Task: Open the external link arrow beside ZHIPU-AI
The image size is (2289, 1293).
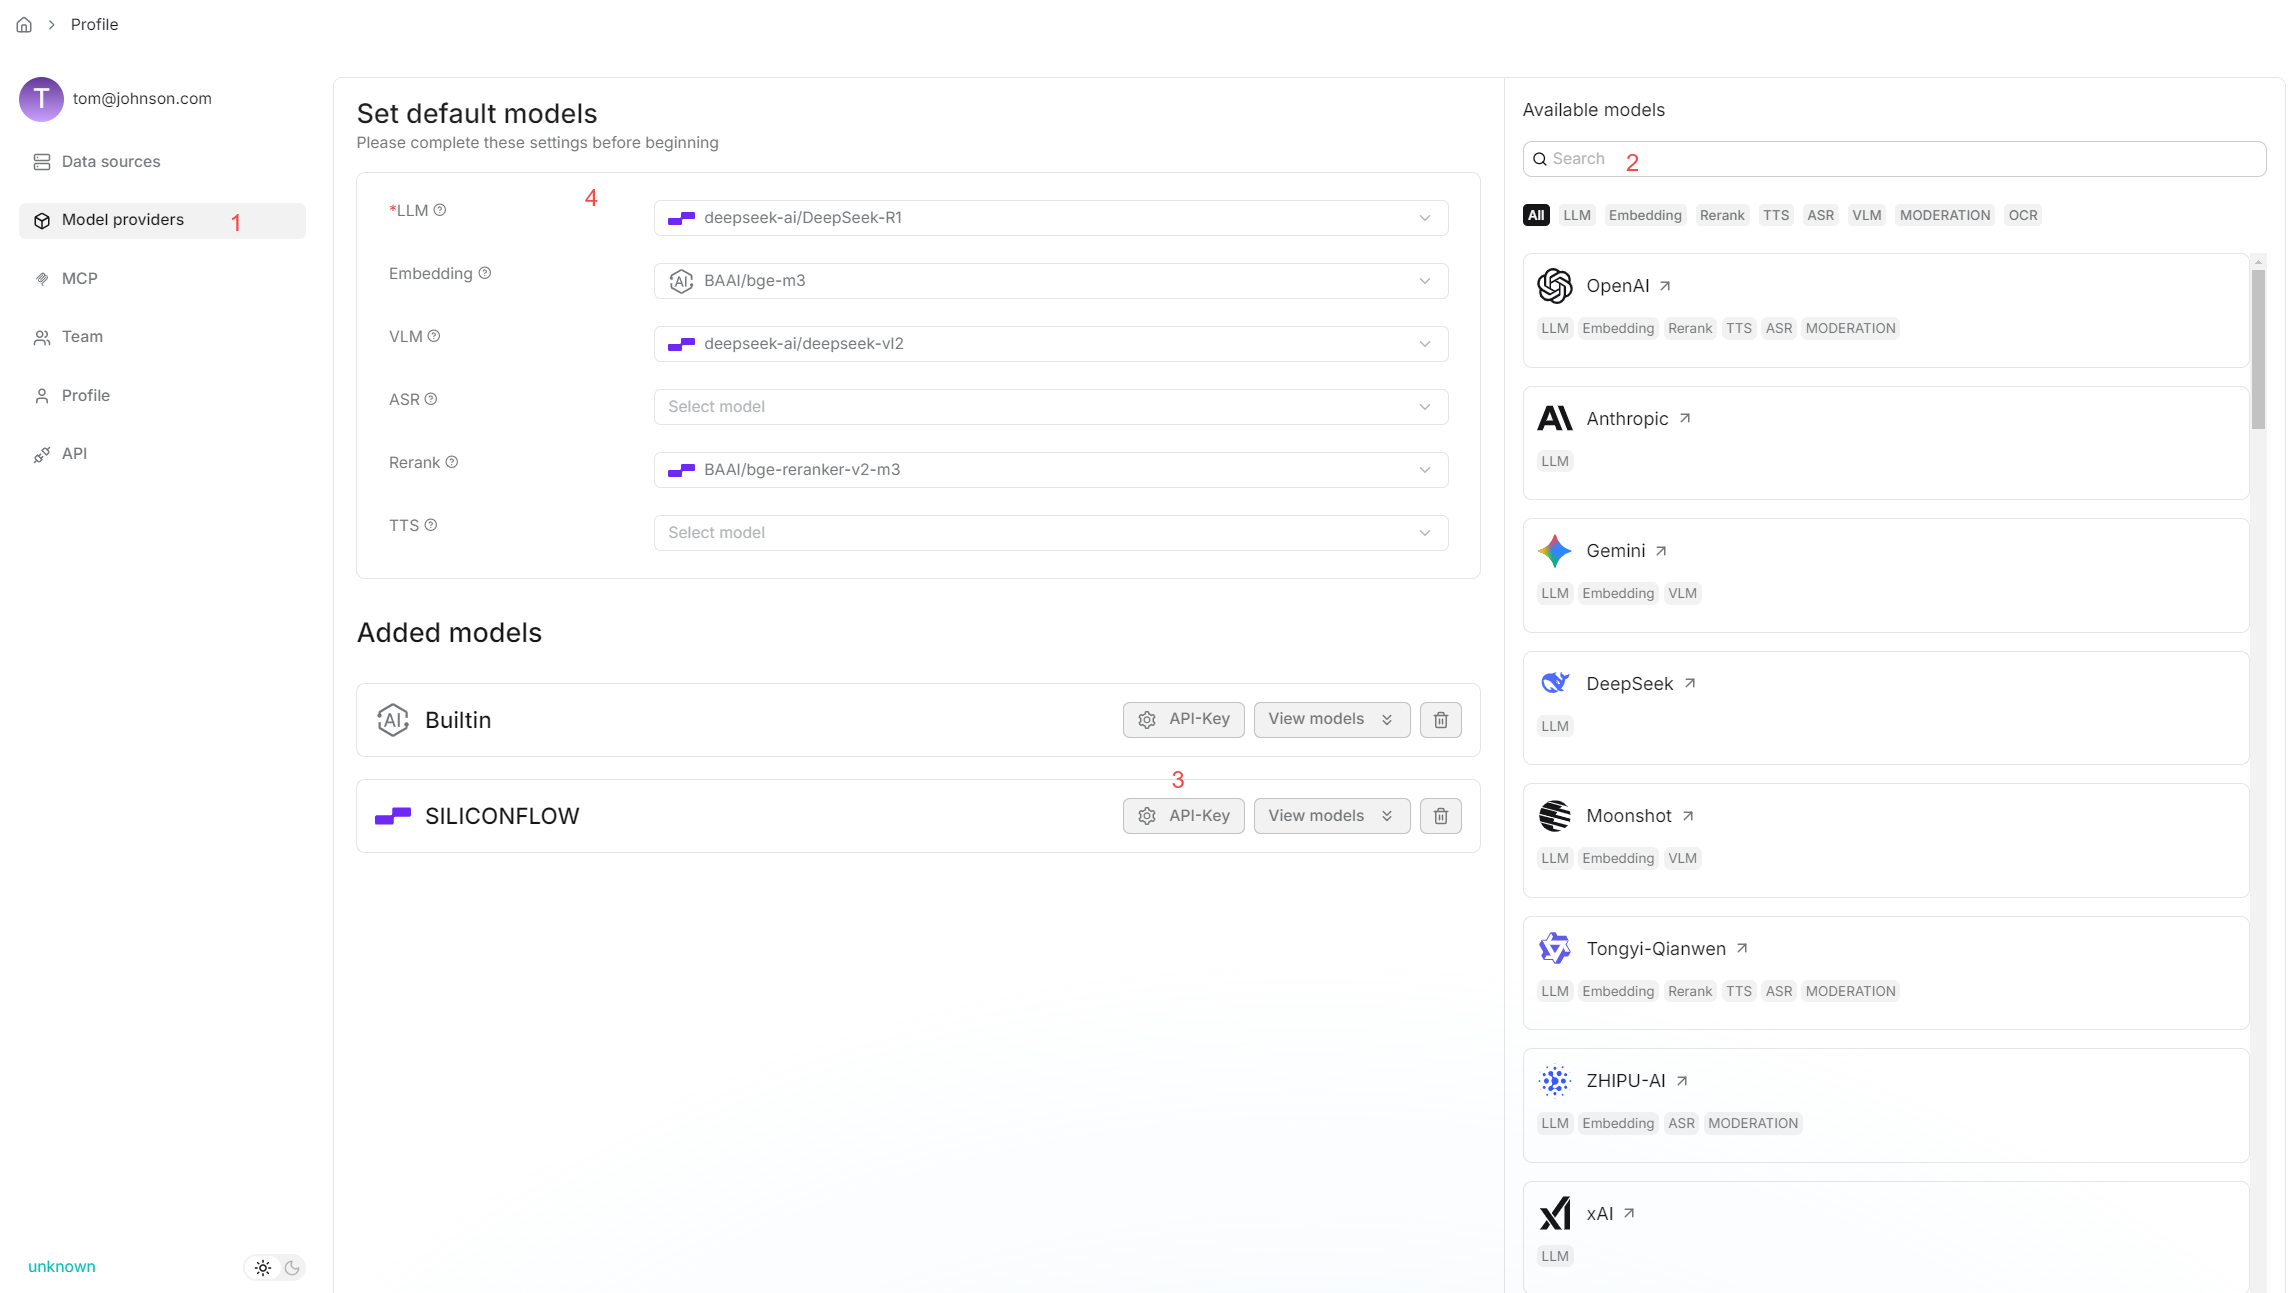Action: (1682, 1081)
